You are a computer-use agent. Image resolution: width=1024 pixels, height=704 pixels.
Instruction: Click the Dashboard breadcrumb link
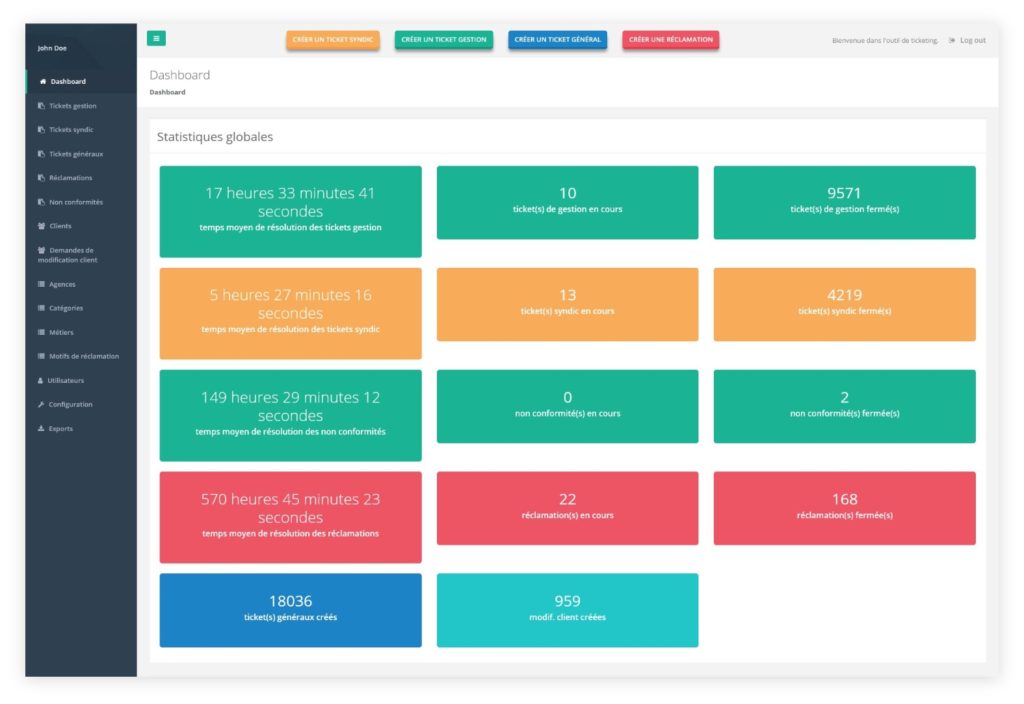point(167,92)
